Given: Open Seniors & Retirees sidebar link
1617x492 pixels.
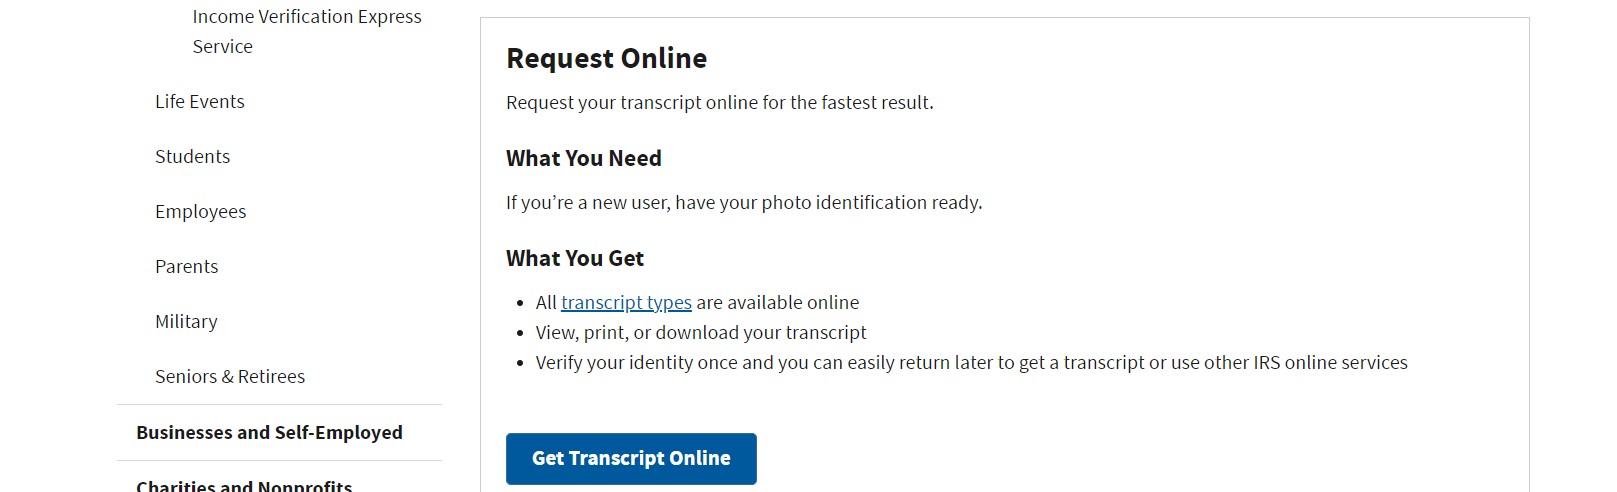Looking at the screenshot, I should pyautogui.click(x=230, y=377).
